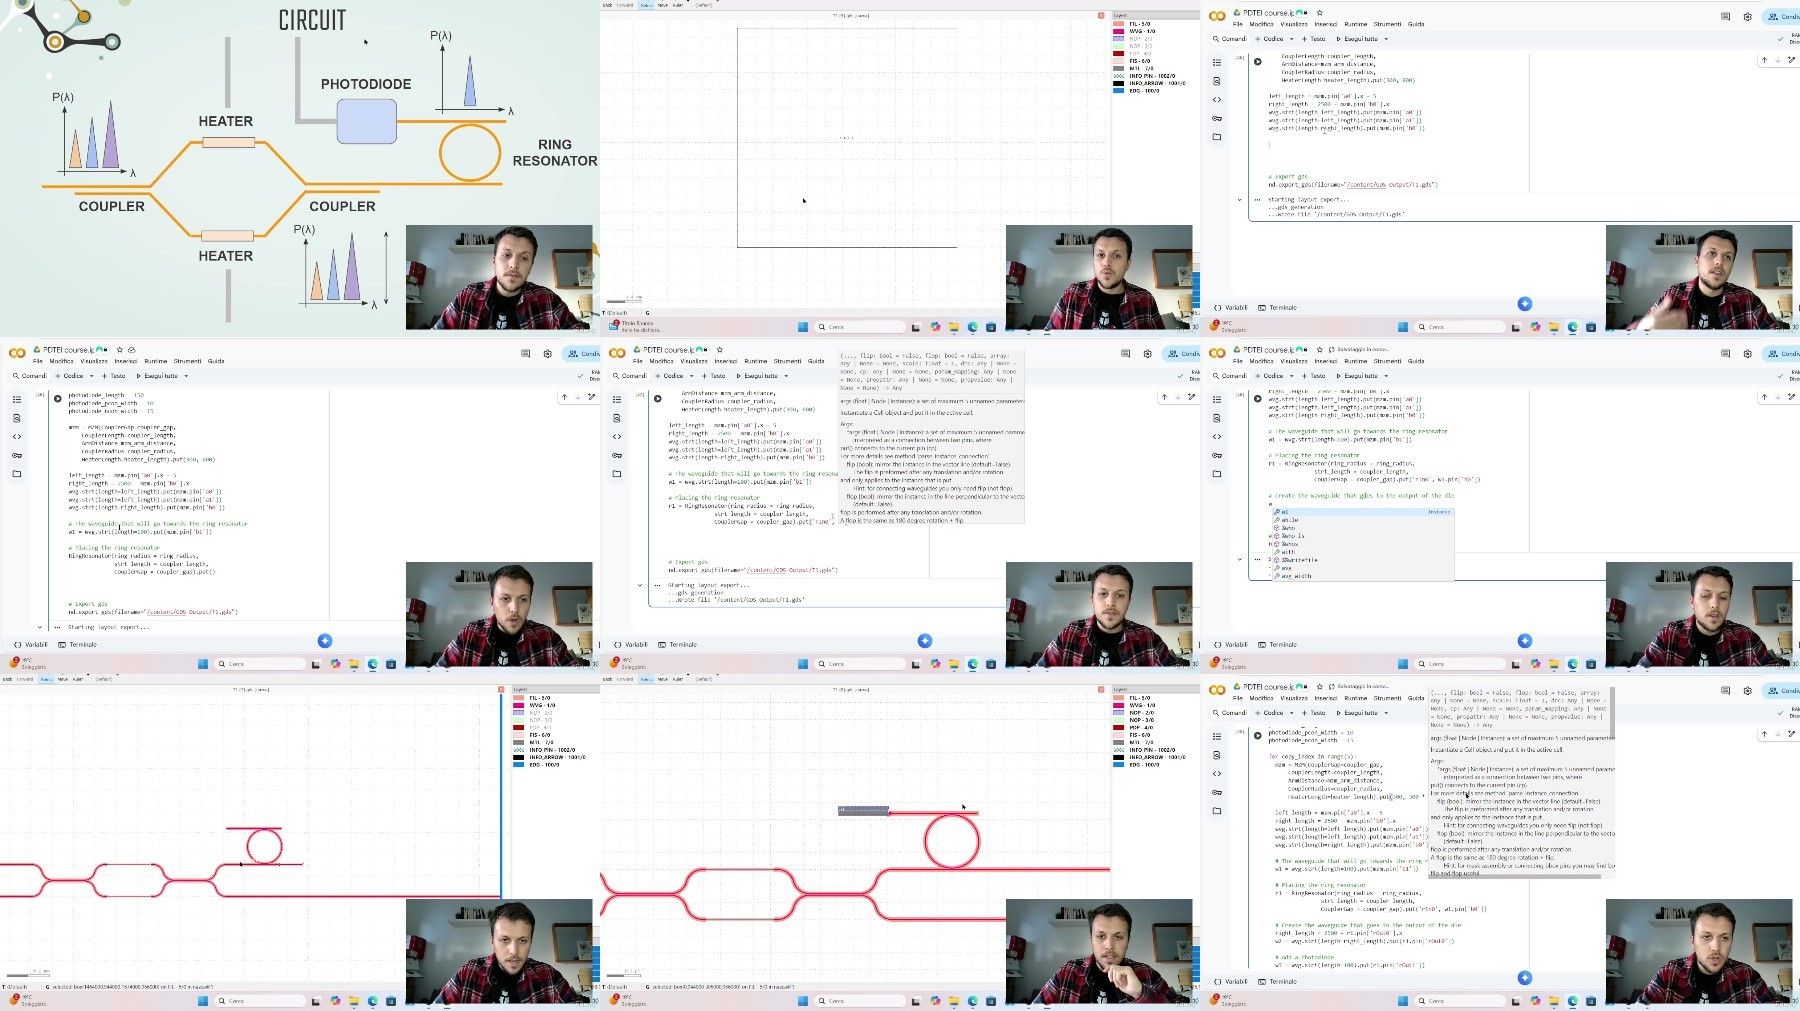Click cell edit pencil icon in photodiode_length notebook frame
Viewport: 1800px width, 1011px height.
click(591, 397)
